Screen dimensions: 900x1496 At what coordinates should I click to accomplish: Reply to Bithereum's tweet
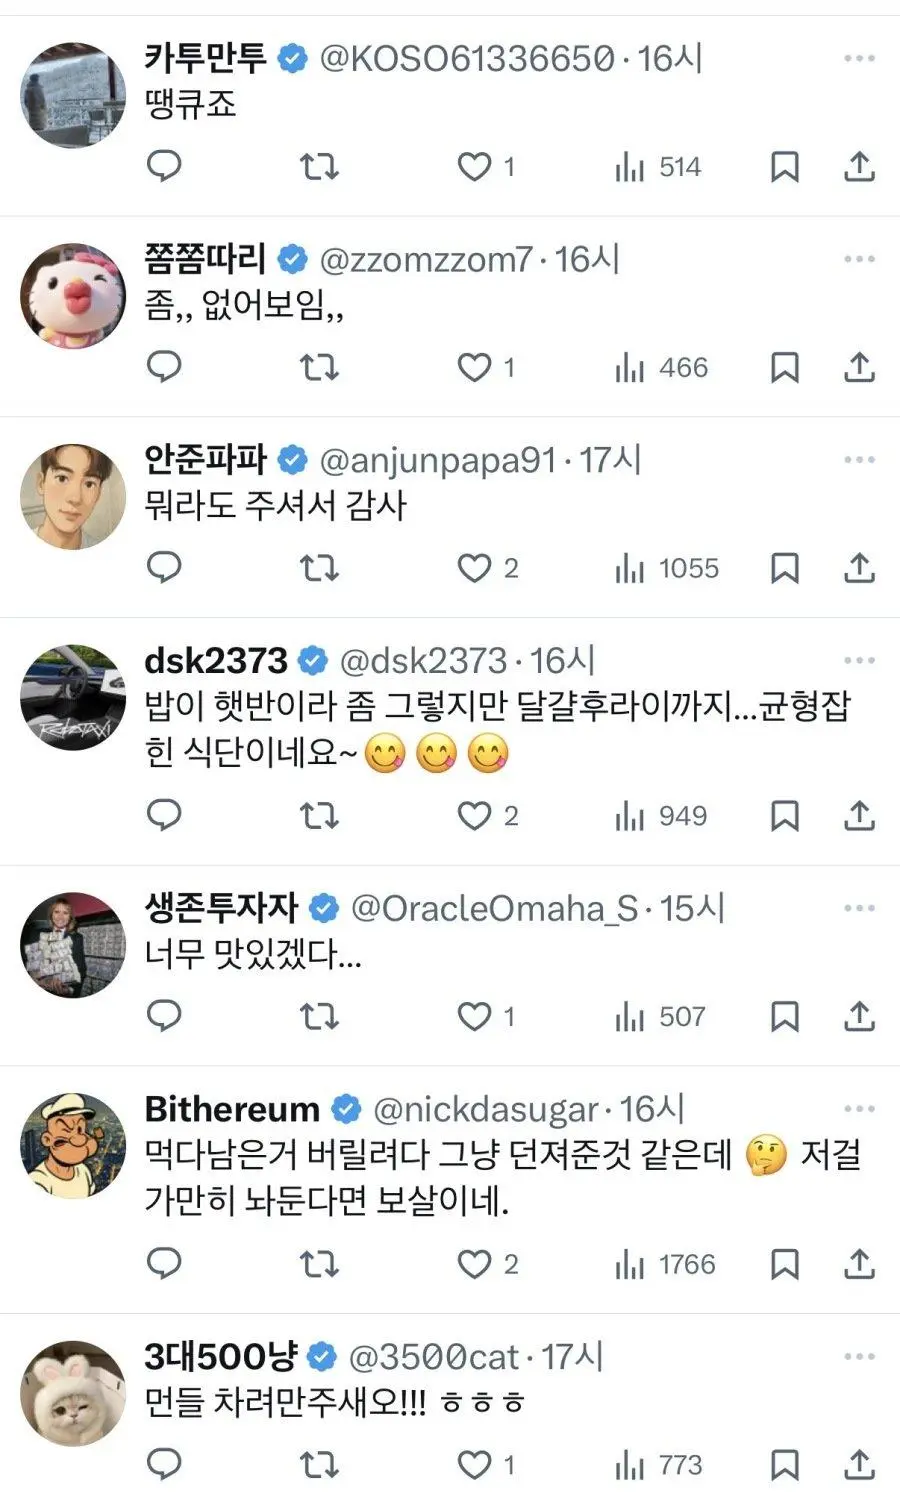(164, 1264)
